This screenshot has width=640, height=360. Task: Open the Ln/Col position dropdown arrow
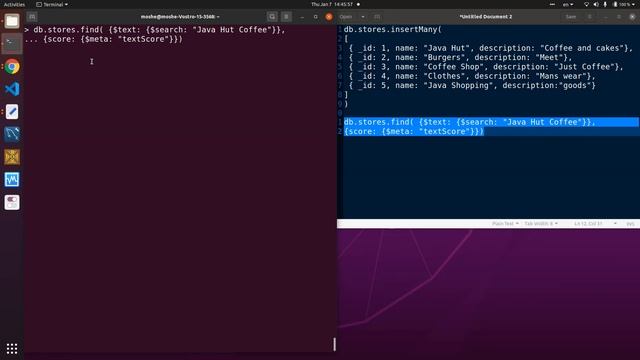[615, 224]
